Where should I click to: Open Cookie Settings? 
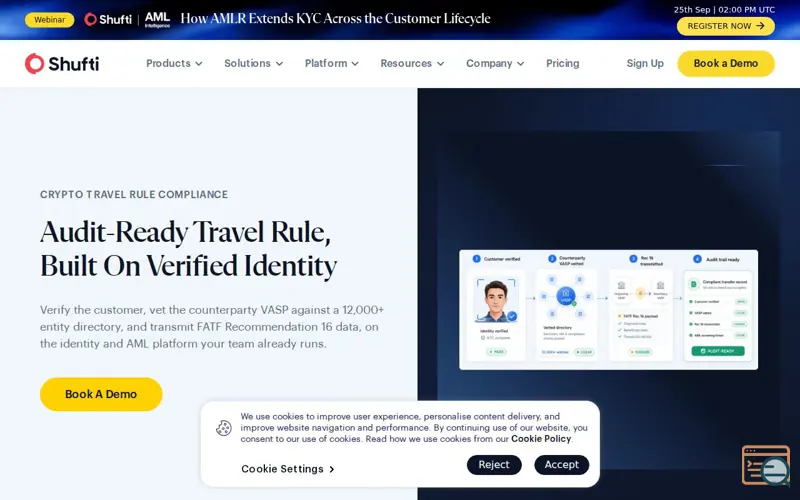(x=288, y=469)
